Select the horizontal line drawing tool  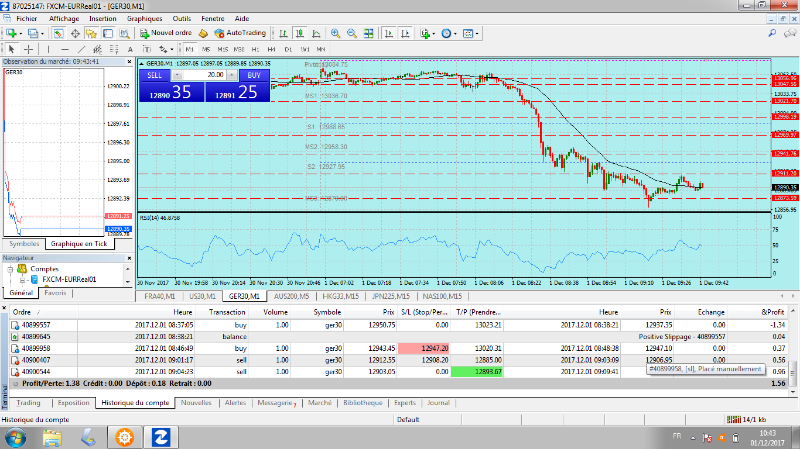tap(65, 48)
